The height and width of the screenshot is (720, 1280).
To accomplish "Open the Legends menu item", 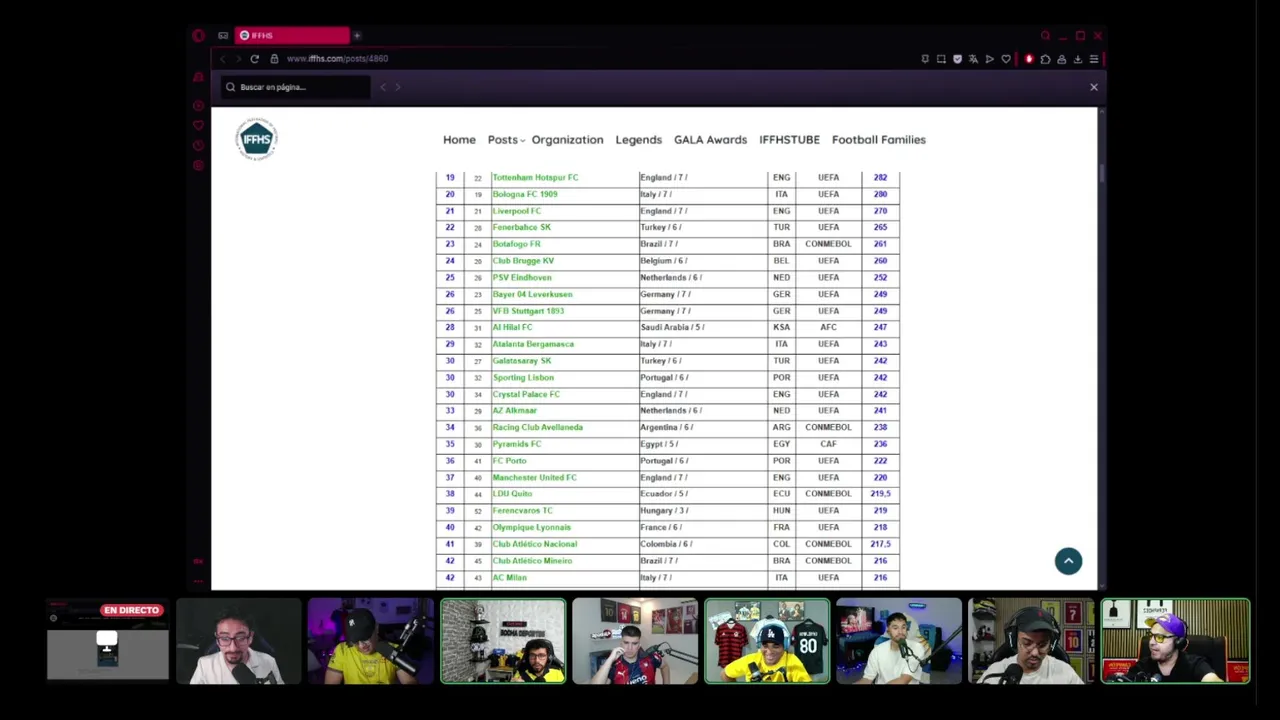I will coord(638,140).
